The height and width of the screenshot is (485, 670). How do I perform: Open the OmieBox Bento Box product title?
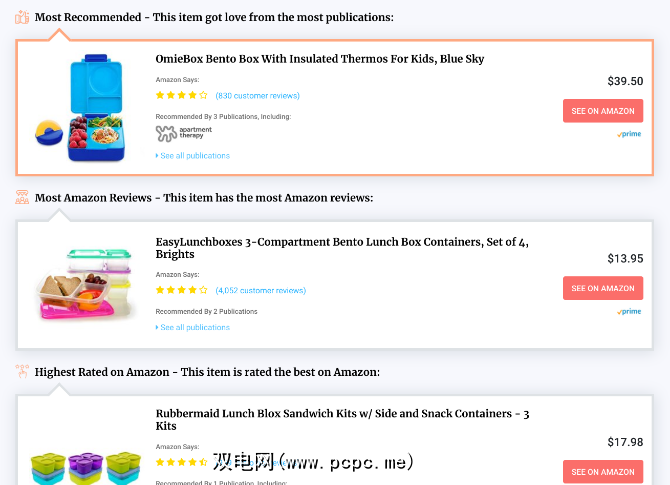tap(320, 59)
